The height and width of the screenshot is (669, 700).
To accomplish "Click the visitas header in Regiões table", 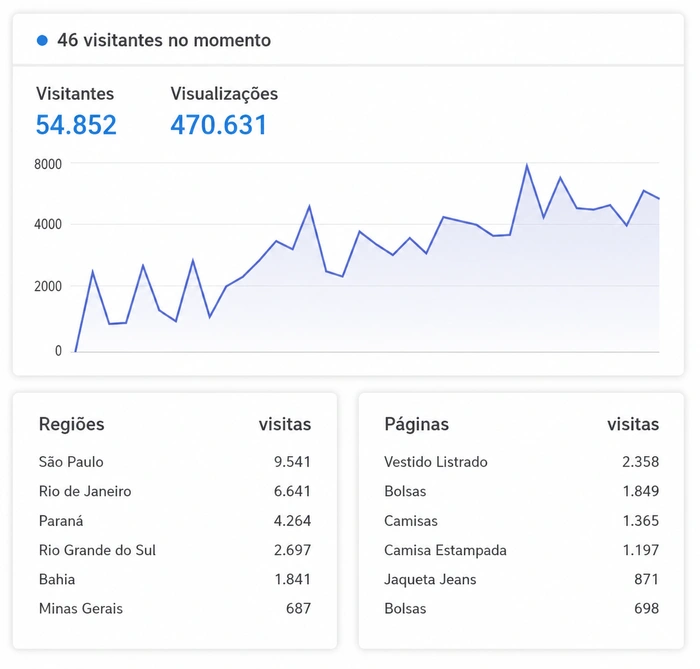I will (285, 424).
